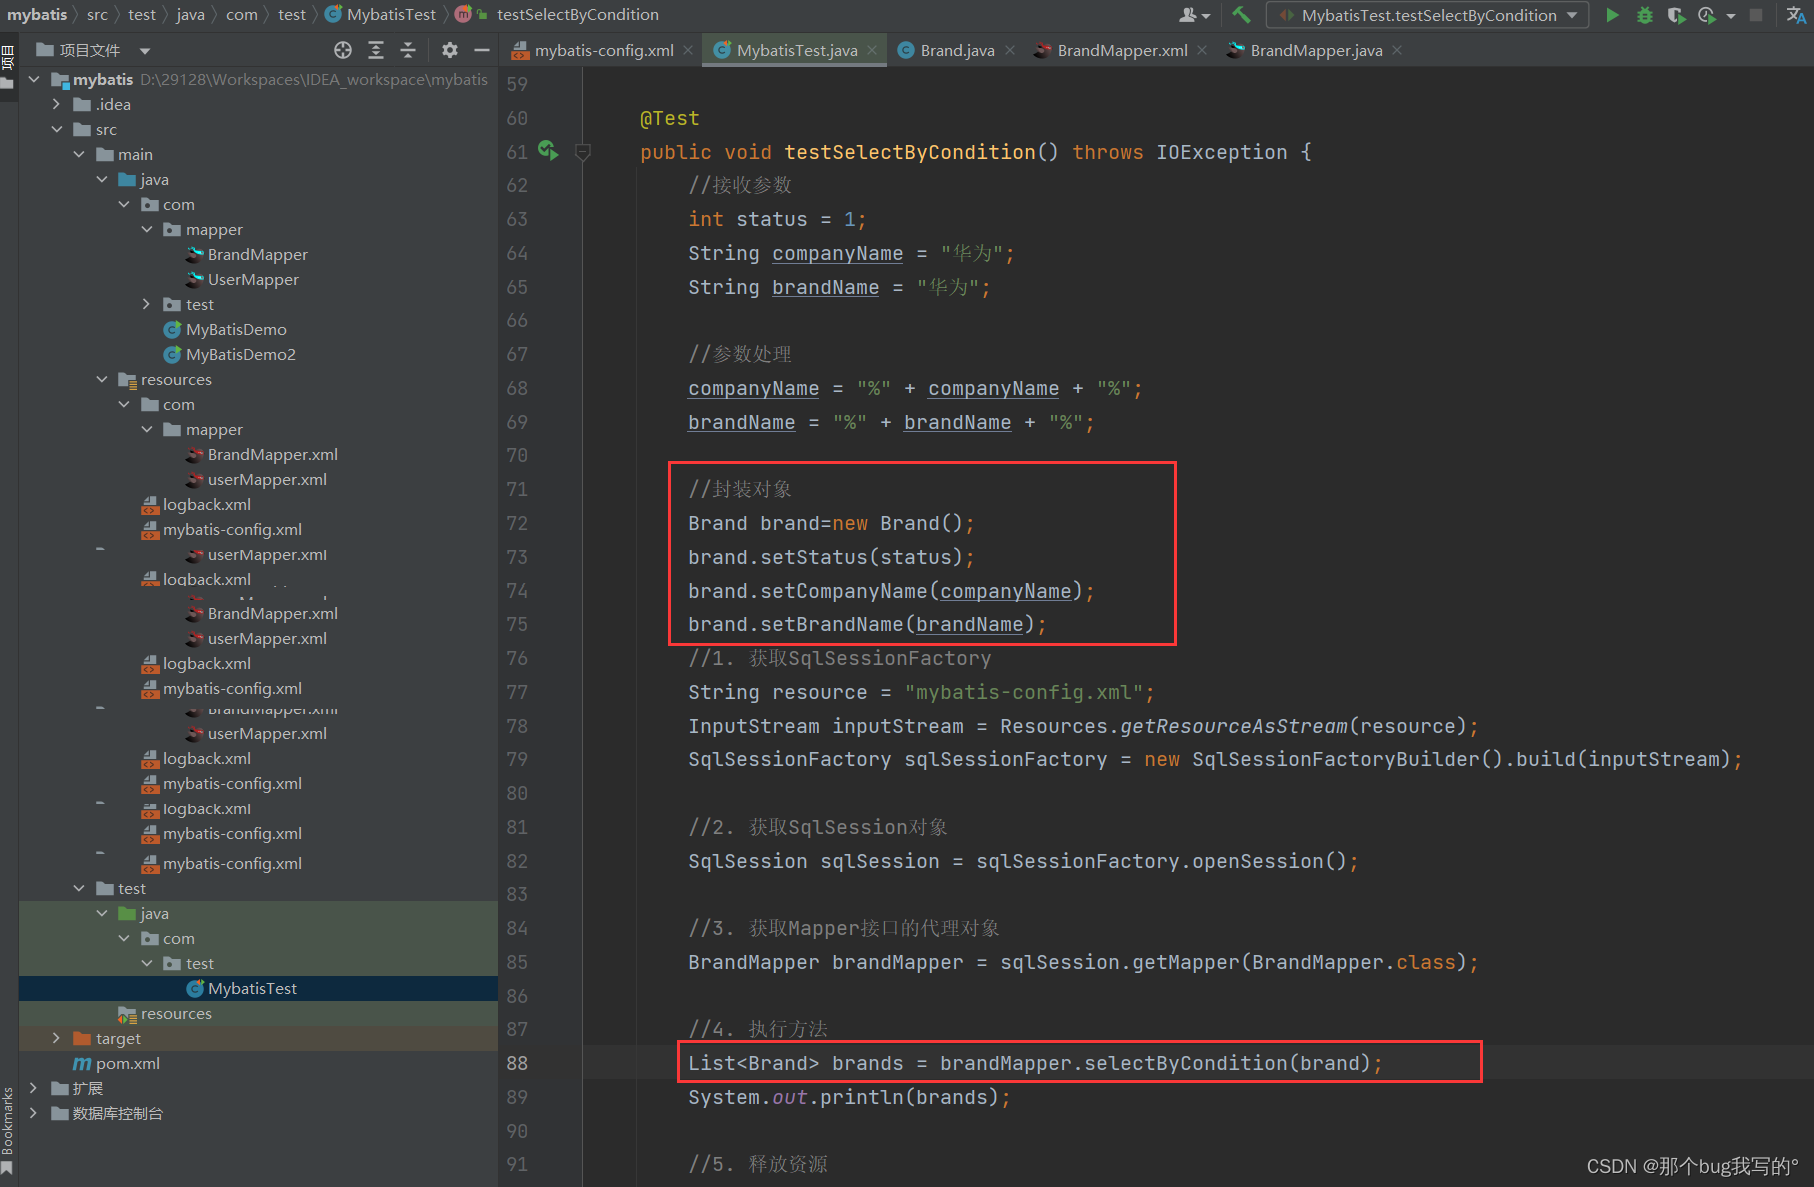Place cursor on line number 88
1814x1187 pixels.
coord(517,1063)
